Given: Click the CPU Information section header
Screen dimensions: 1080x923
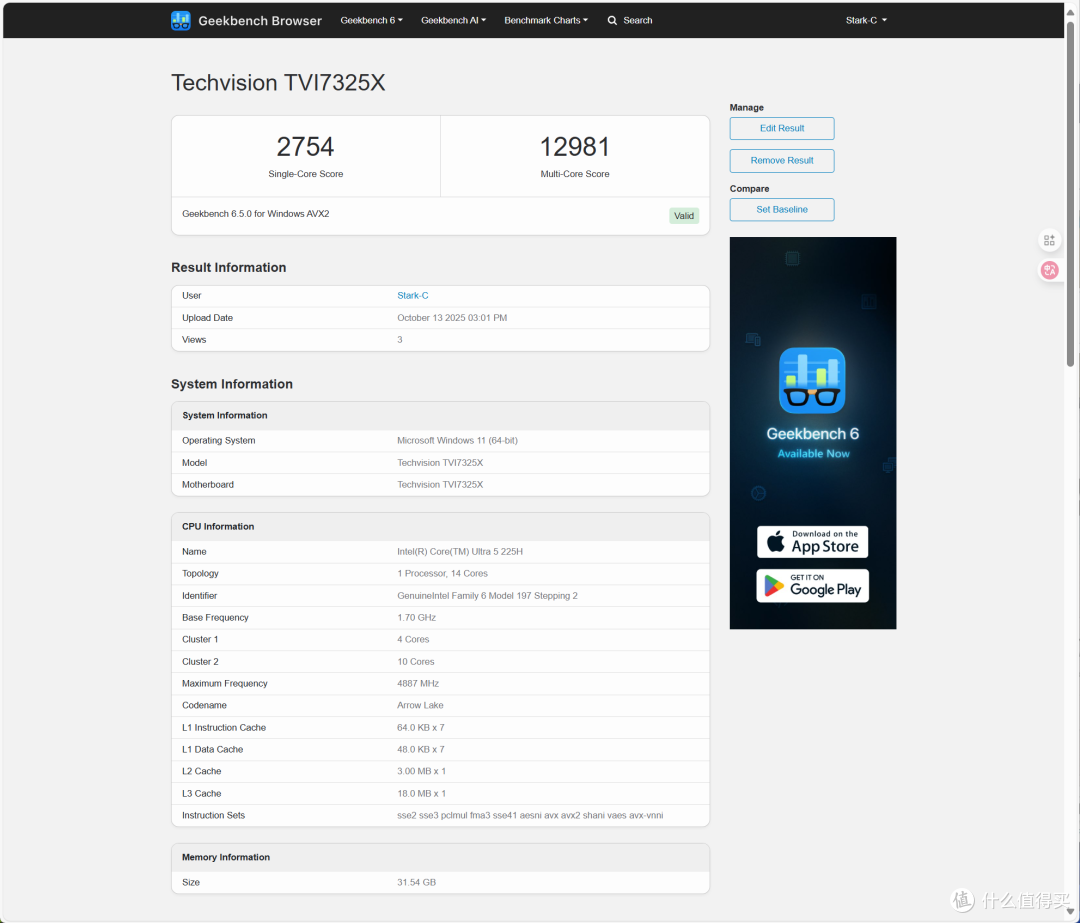Looking at the screenshot, I should coord(440,527).
